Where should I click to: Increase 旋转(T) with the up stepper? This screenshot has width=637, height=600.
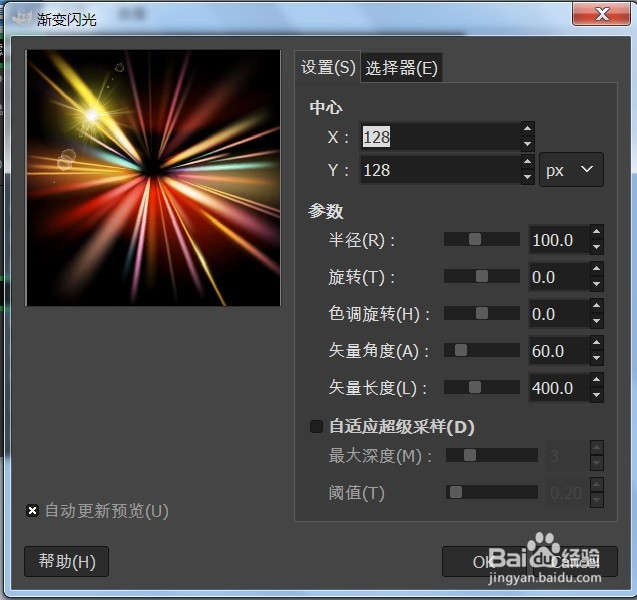(x=596, y=269)
